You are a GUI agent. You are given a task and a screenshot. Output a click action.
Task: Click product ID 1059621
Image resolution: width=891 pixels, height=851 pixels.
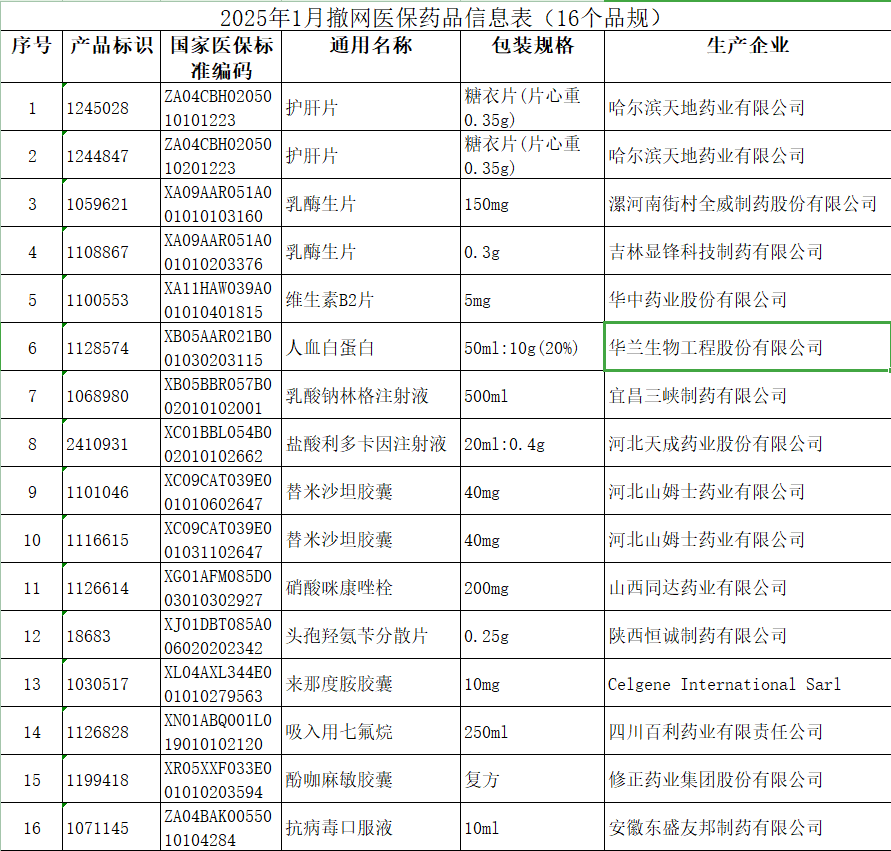[x=112, y=203]
